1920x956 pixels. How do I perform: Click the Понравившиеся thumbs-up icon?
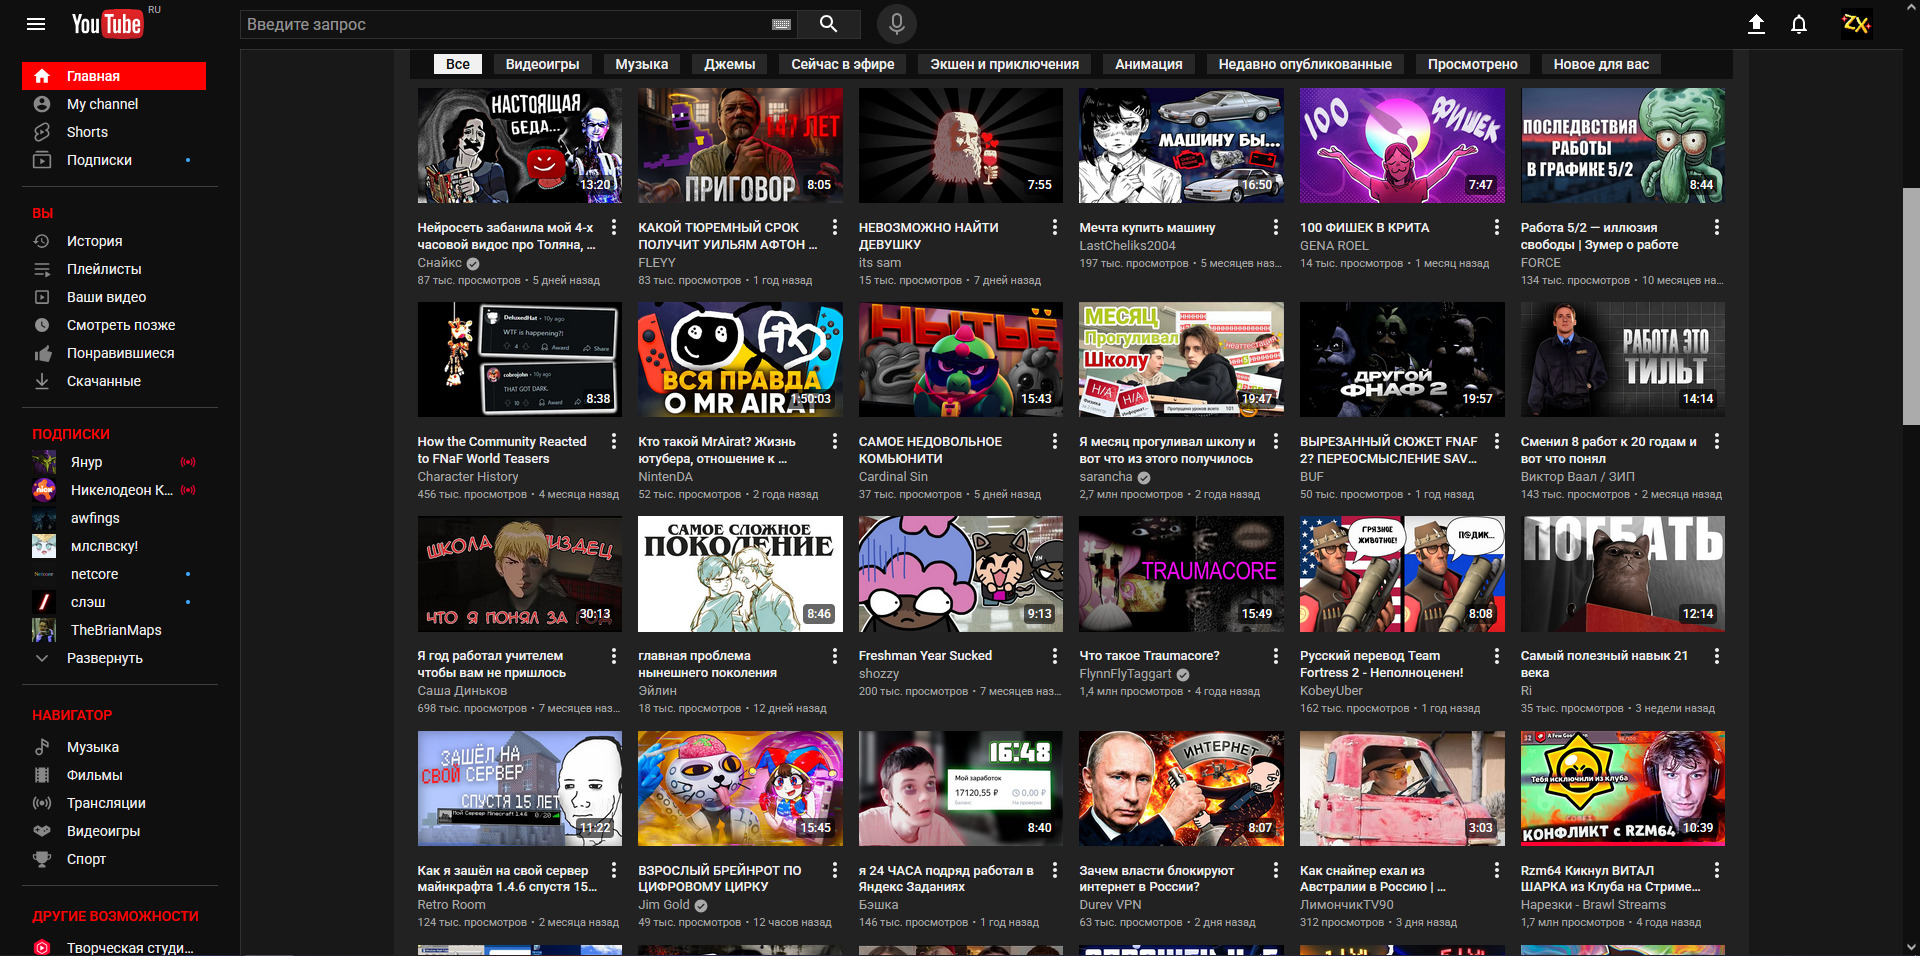tap(42, 353)
